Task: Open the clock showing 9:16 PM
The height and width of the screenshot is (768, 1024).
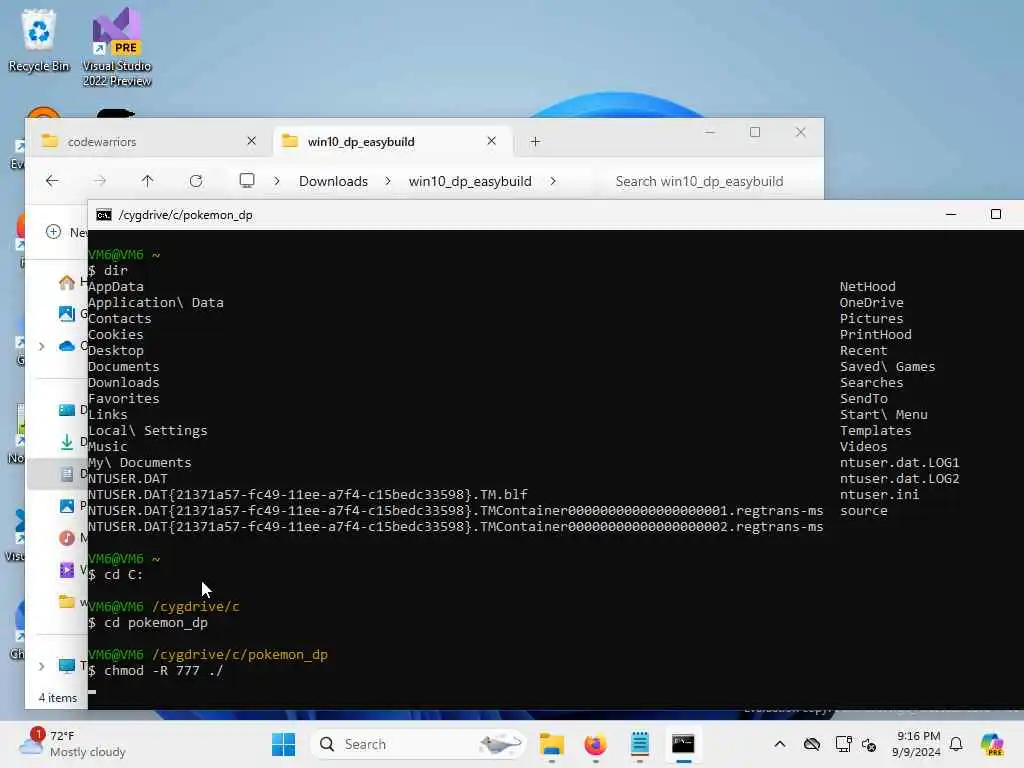Action: pyautogui.click(x=916, y=744)
